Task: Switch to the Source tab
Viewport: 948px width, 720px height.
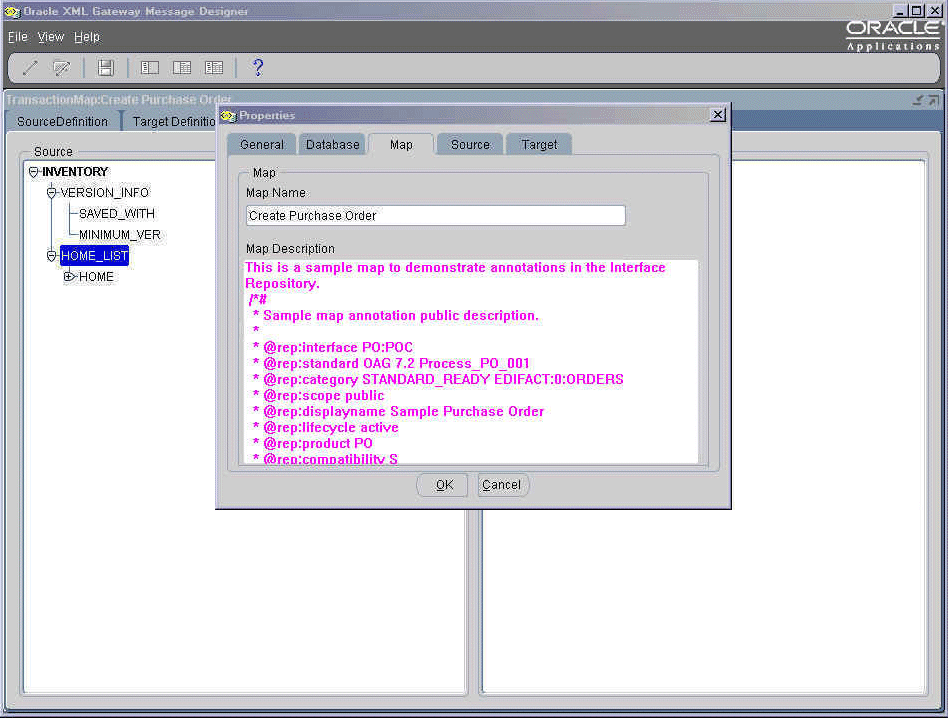Action: point(470,144)
